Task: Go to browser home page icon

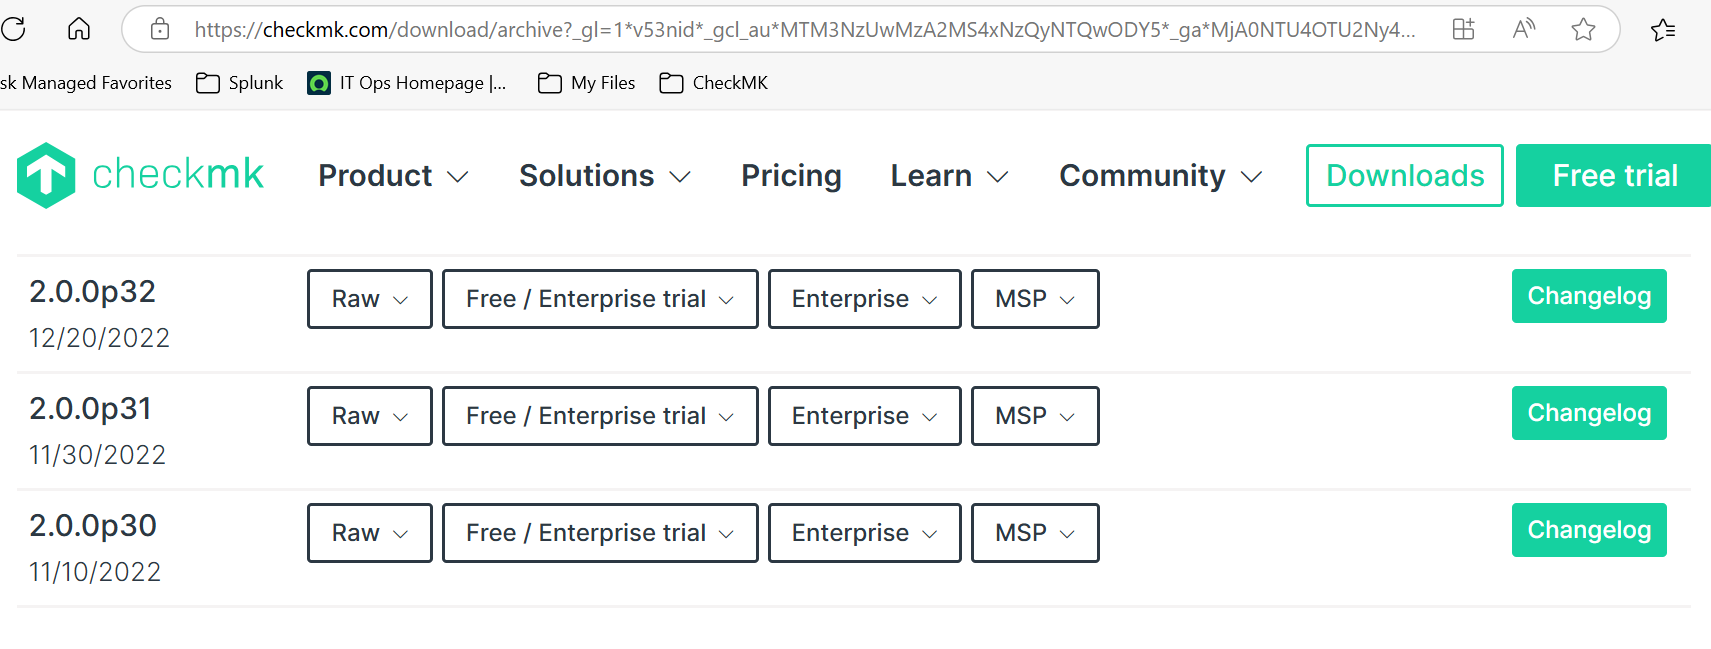Action: point(79,29)
